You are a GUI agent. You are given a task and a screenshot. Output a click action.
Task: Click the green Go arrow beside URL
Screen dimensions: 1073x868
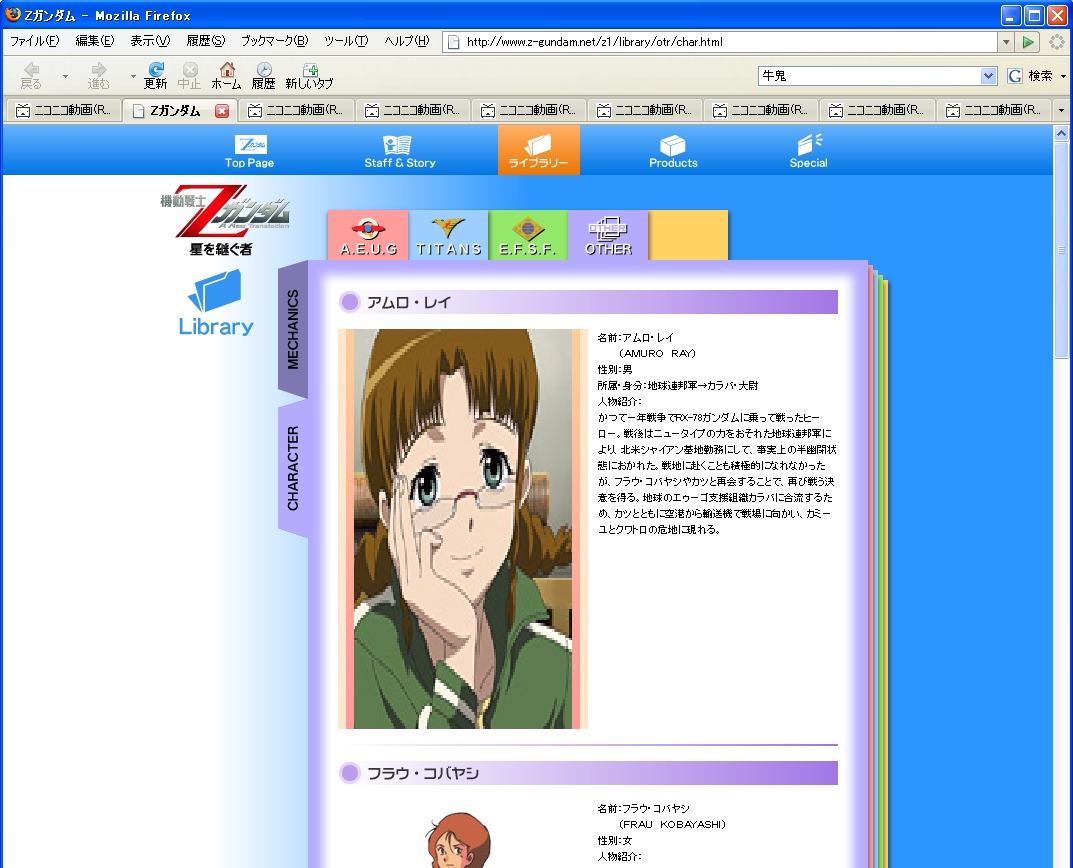tap(1027, 42)
